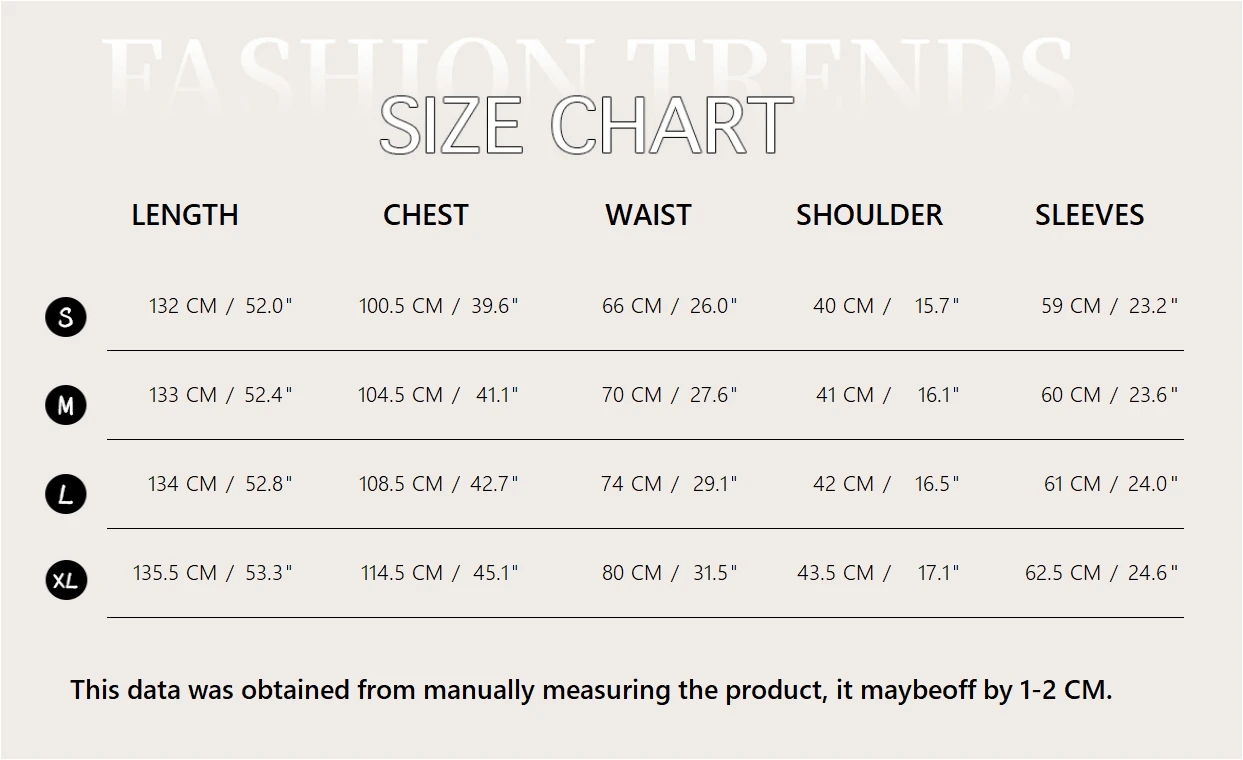The image size is (1243, 760).
Task: Click the 61 CM / 24.0" sleeves value
Action: tap(1110, 484)
